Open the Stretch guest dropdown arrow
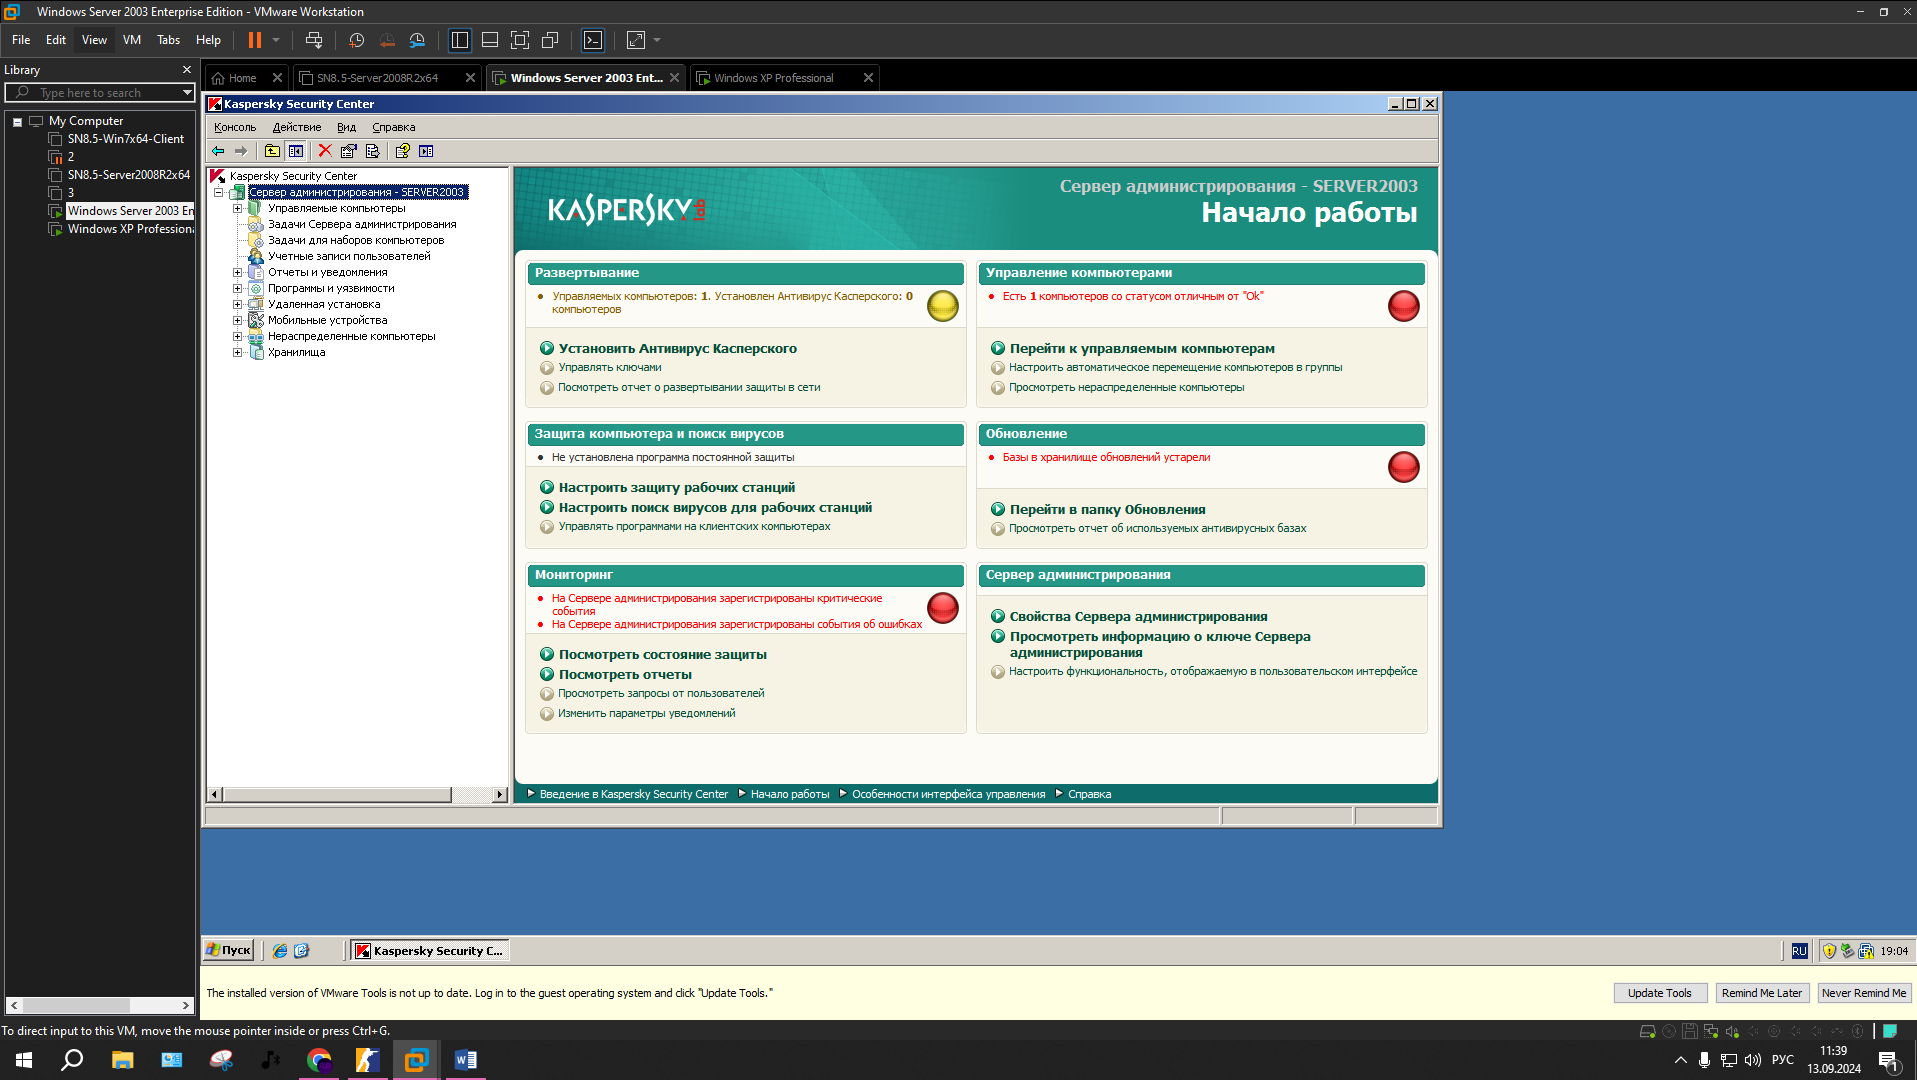Screen dimensions: 1917x1080 click(657, 40)
